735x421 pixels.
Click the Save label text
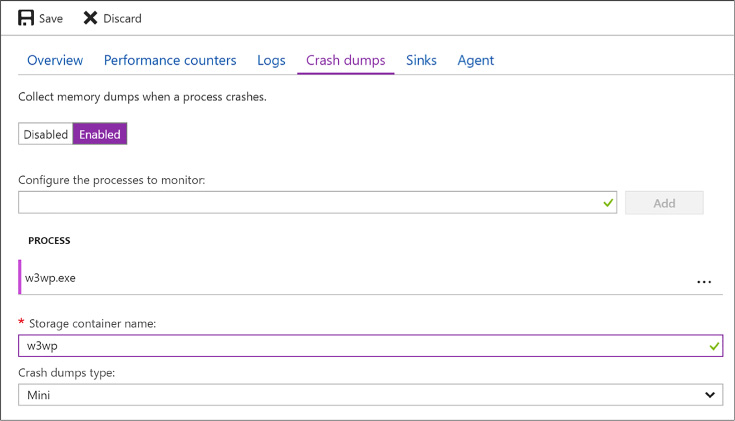tap(51, 19)
